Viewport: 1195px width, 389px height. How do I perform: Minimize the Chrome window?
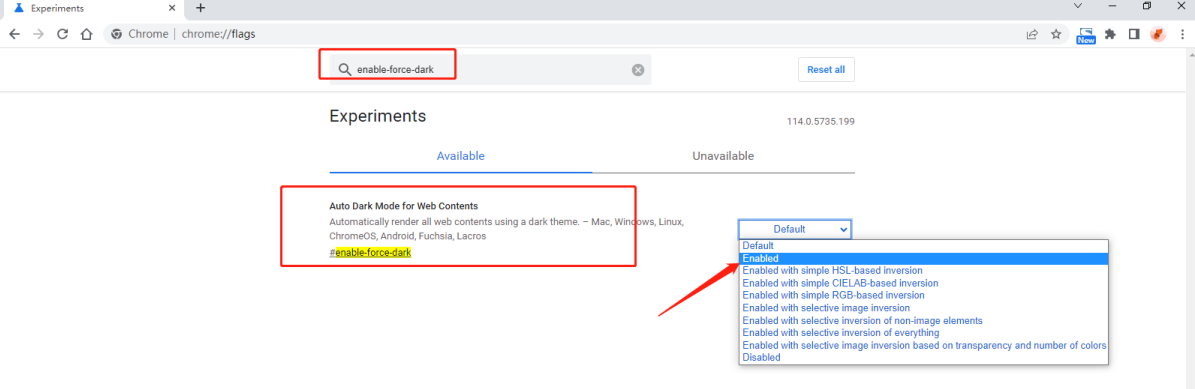(x=1112, y=6)
